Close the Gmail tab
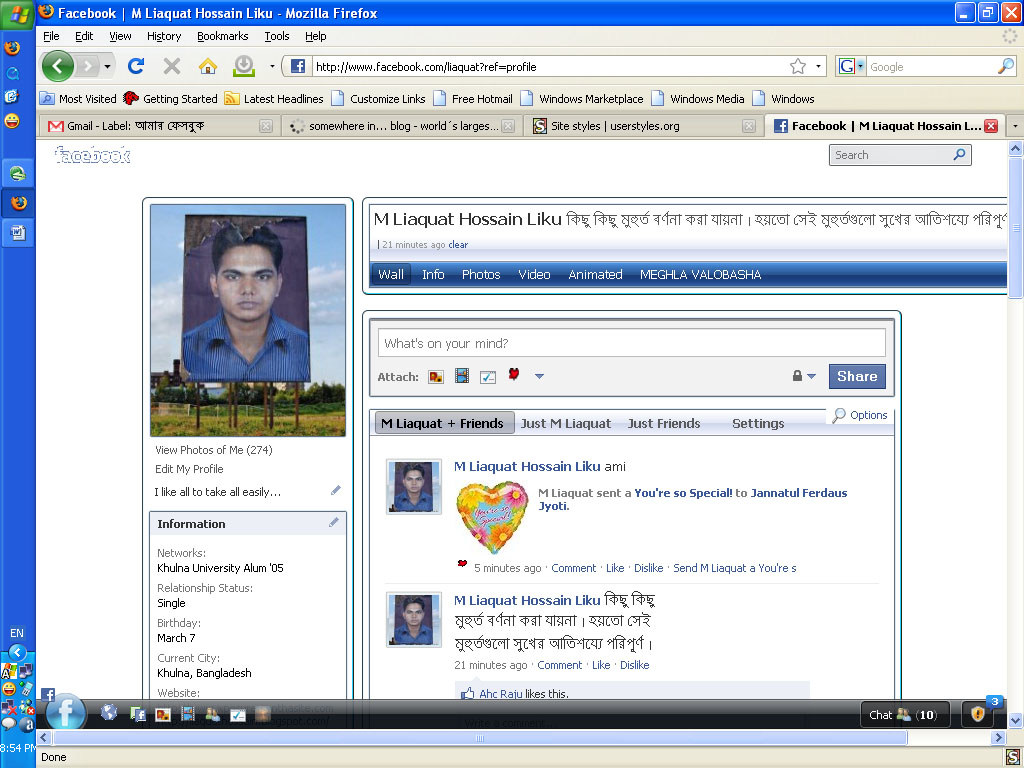The image size is (1024, 768). point(266,126)
